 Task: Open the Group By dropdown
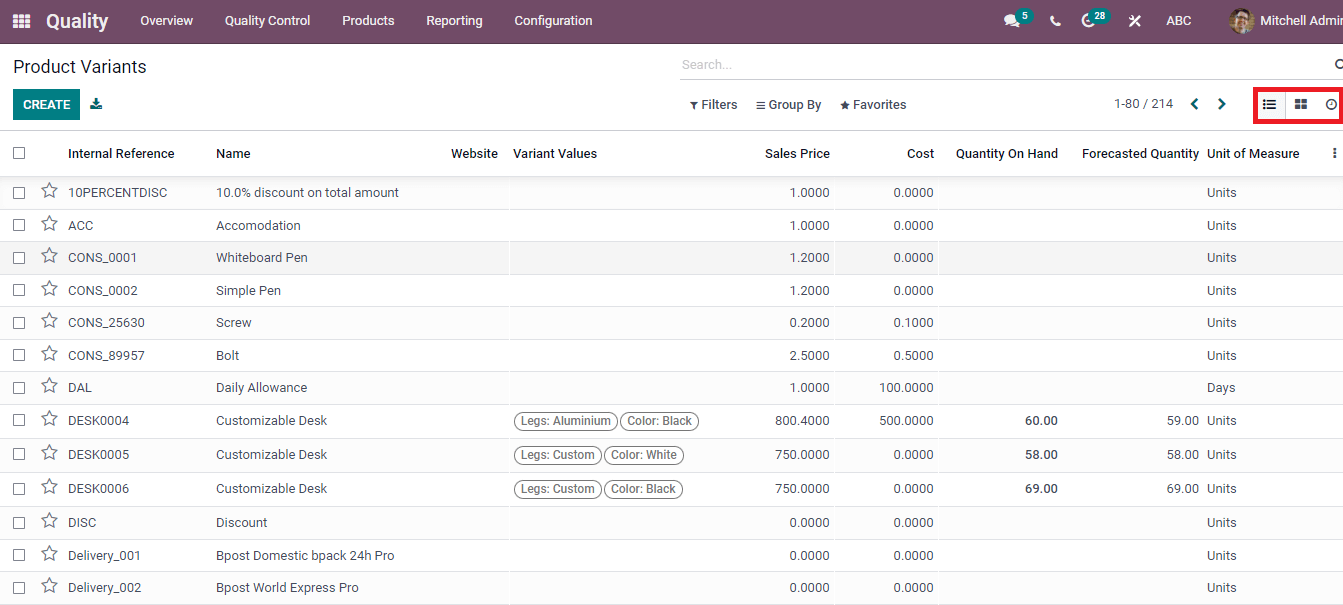pyautogui.click(x=788, y=105)
